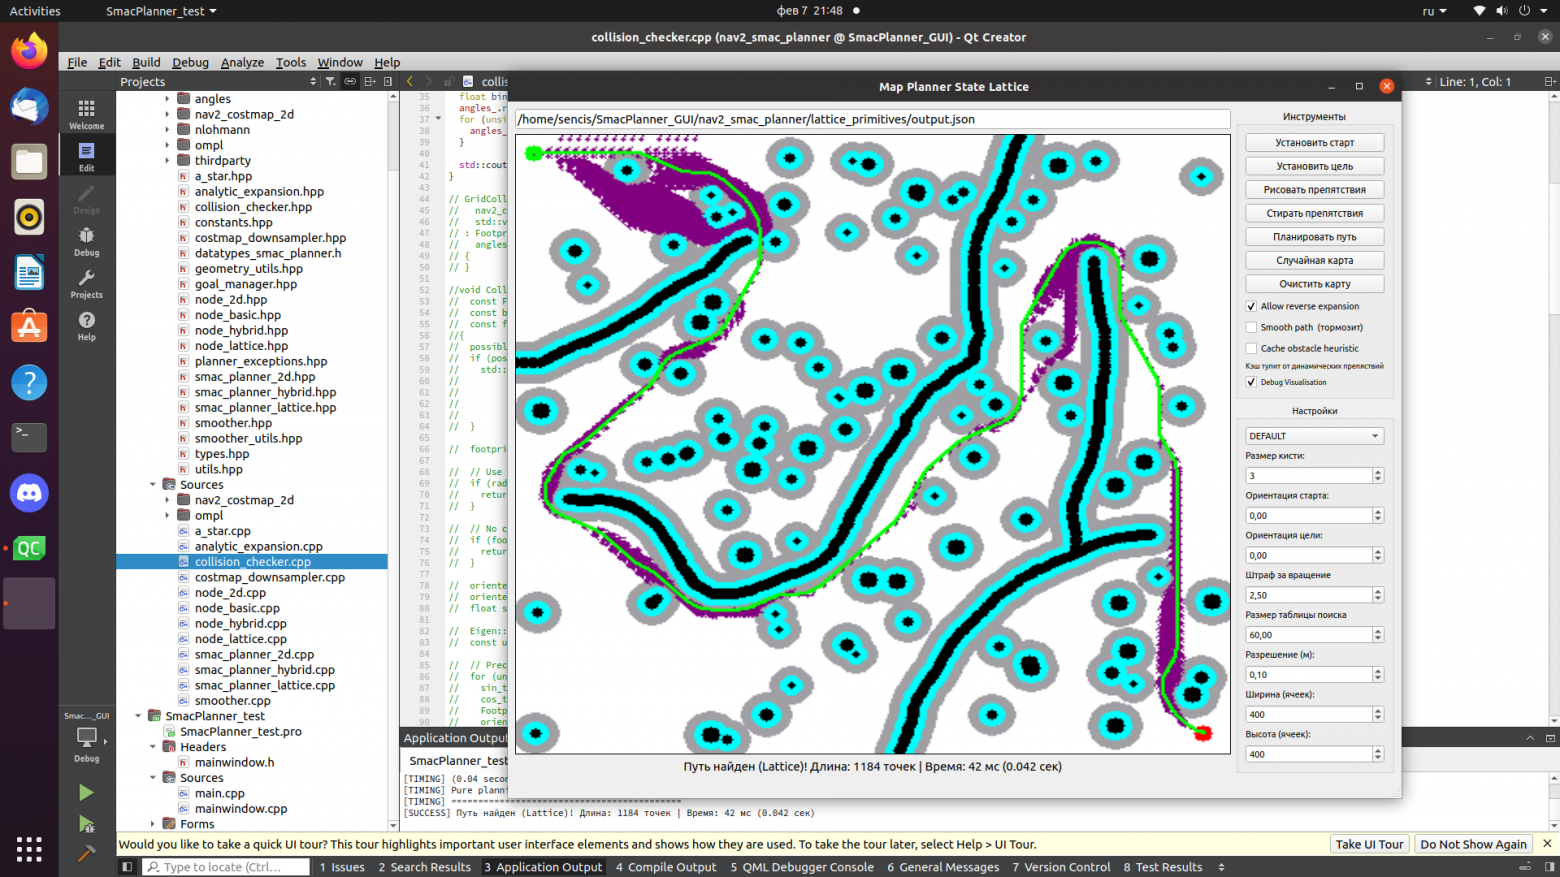Open LibreOffice Writer from the dock
Viewport: 1560px width, 877px height.
coord(29,272)
